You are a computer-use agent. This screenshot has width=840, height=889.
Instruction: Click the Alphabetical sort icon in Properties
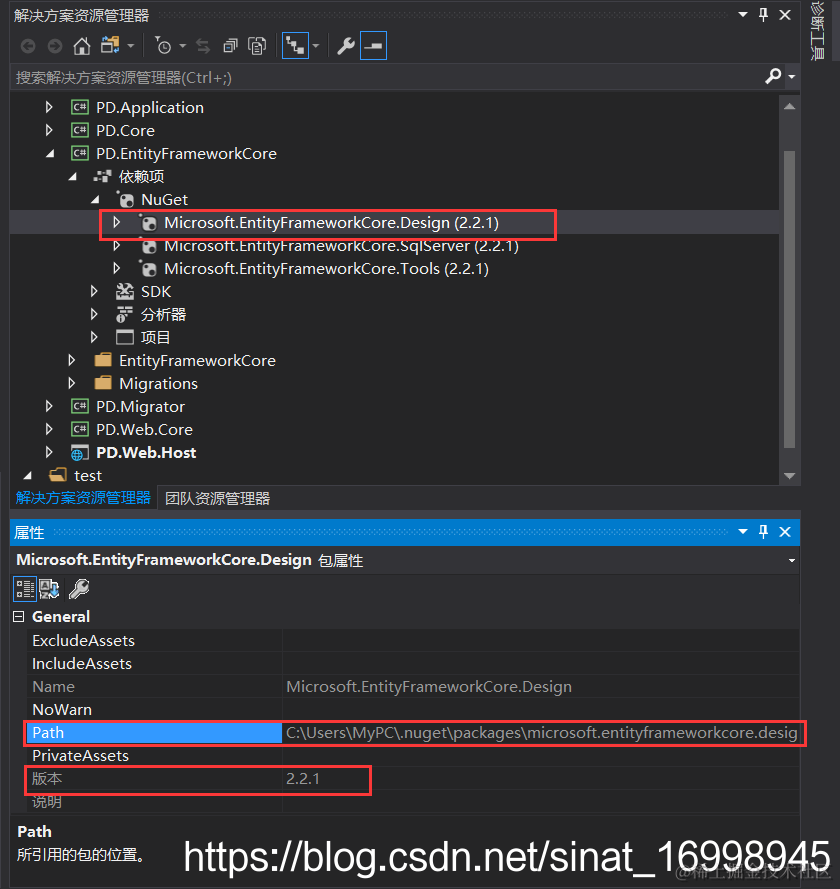(x=49, y=589)
